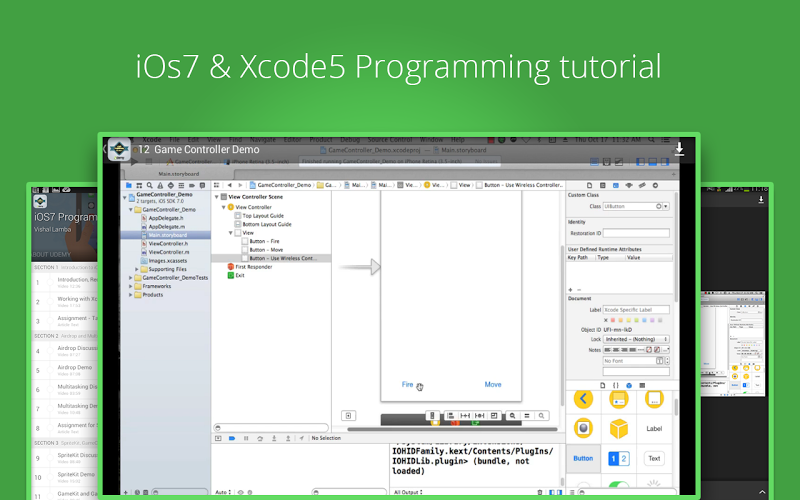Open the Log navigator speech-bubble icon
This screenshot has height=500, width=800.
click(x=202, y=185)
